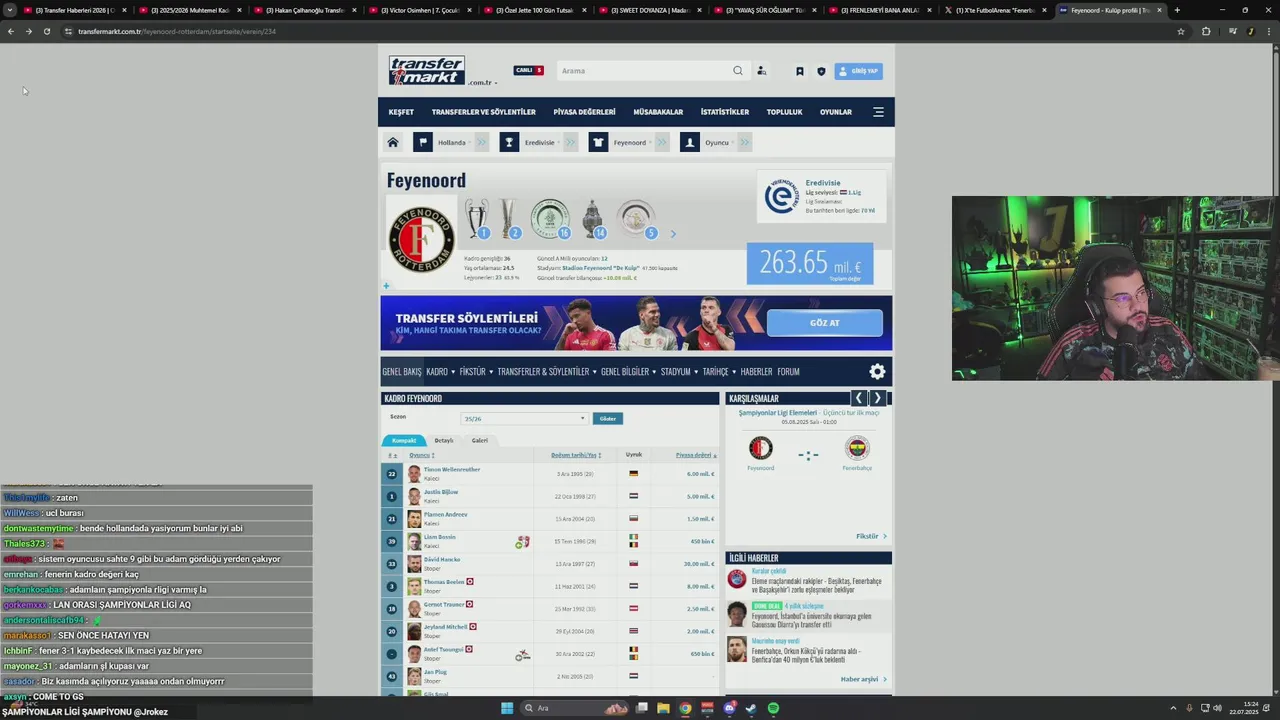
Task: Click the search magnifier icon
Action: click(x=738, y=71)
